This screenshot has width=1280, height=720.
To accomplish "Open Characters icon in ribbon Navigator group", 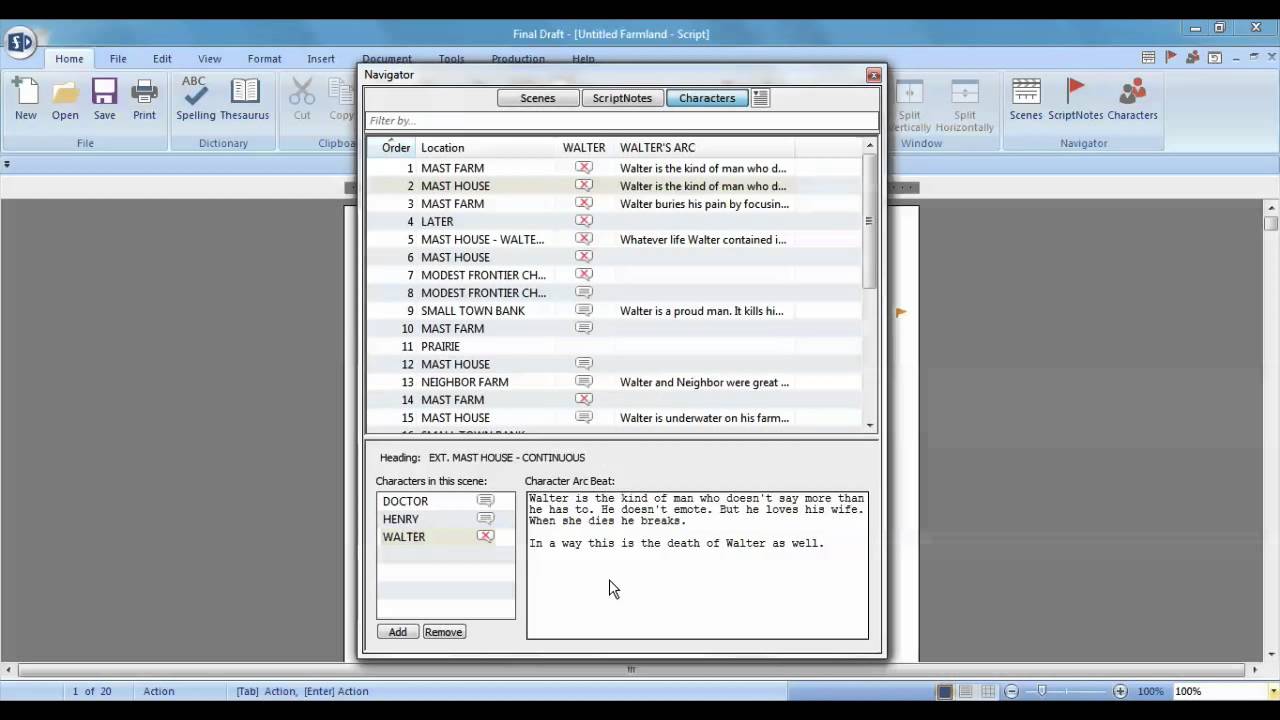I will pos(1132,99).
